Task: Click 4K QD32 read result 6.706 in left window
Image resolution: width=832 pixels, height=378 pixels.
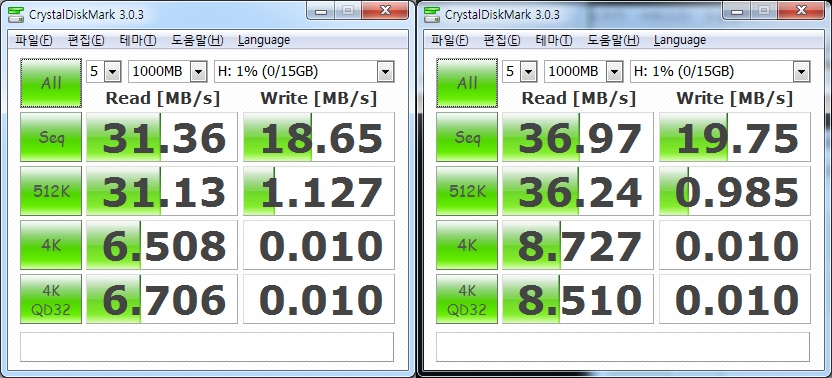Action: coord(162,299)
